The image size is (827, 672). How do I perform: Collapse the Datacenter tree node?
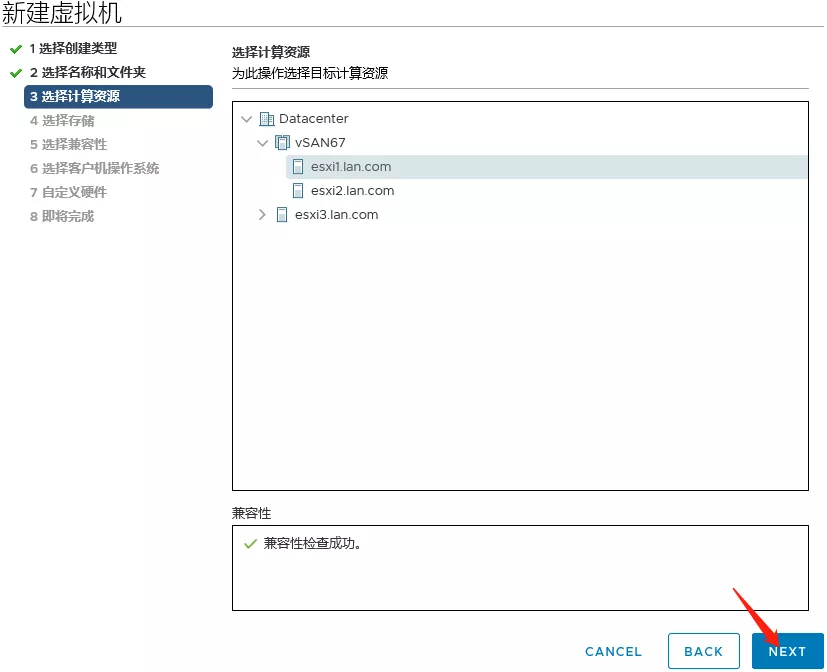pyautogui.click(x=247, y=119)
